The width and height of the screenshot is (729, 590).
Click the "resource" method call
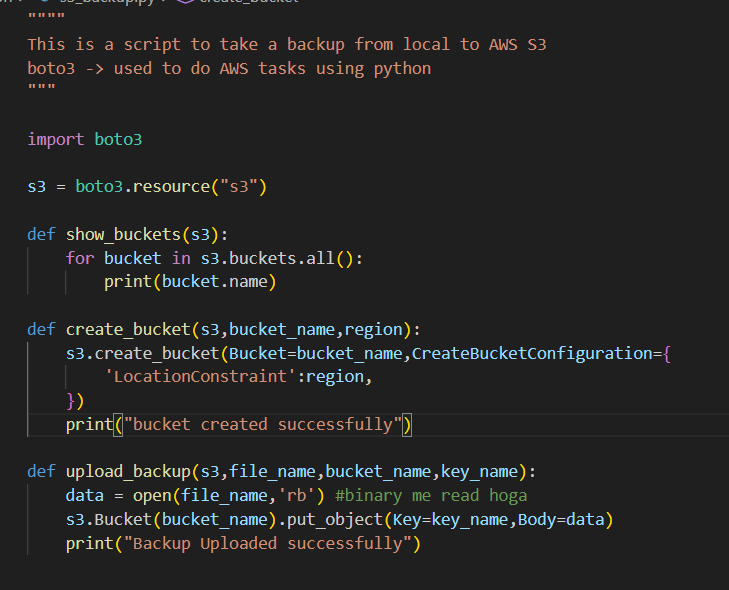tap(171, 187)
